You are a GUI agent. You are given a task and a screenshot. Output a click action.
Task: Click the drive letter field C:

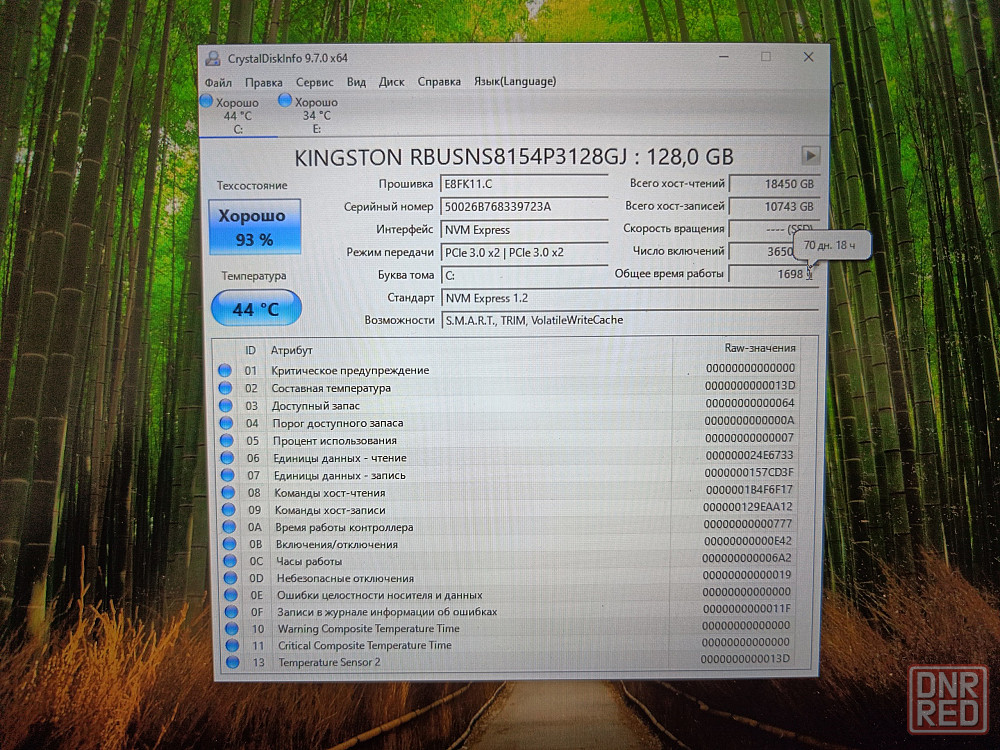pyautogui.click(x=524, y=276)
